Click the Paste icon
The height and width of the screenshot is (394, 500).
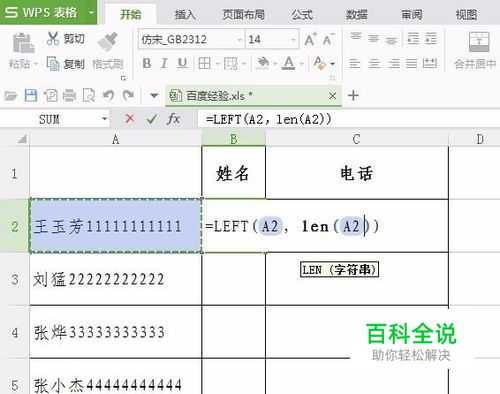23,43
